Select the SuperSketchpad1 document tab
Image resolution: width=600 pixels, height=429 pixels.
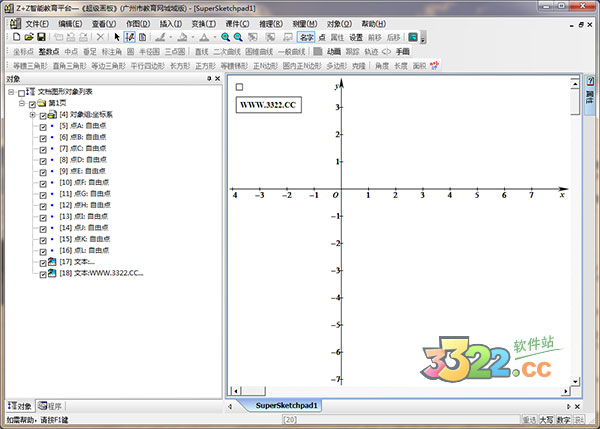286,405
